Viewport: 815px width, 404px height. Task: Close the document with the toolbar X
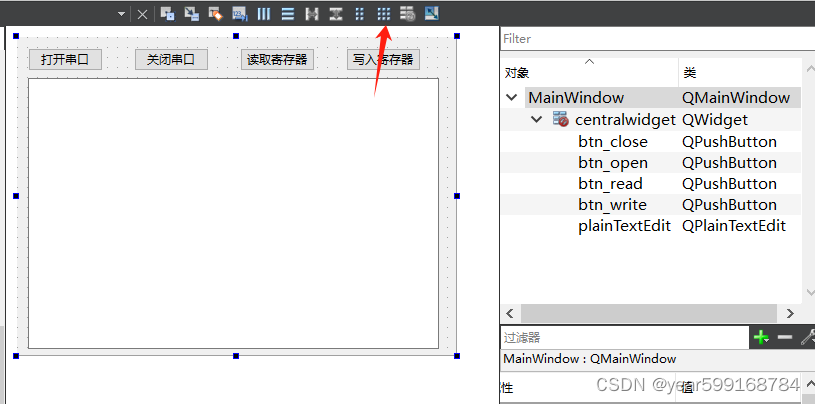coord(142,14)
